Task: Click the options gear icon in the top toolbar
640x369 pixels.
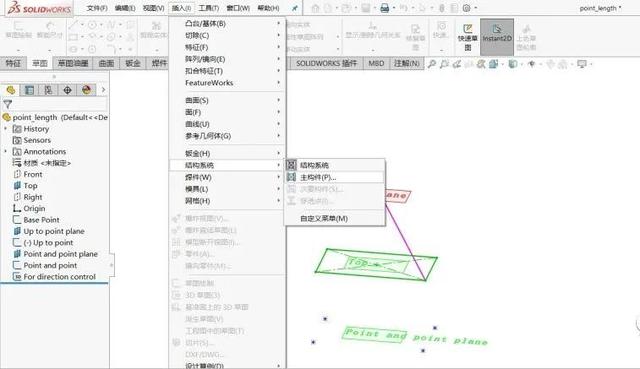Action: pyautogui.click(x=467, y=8)
